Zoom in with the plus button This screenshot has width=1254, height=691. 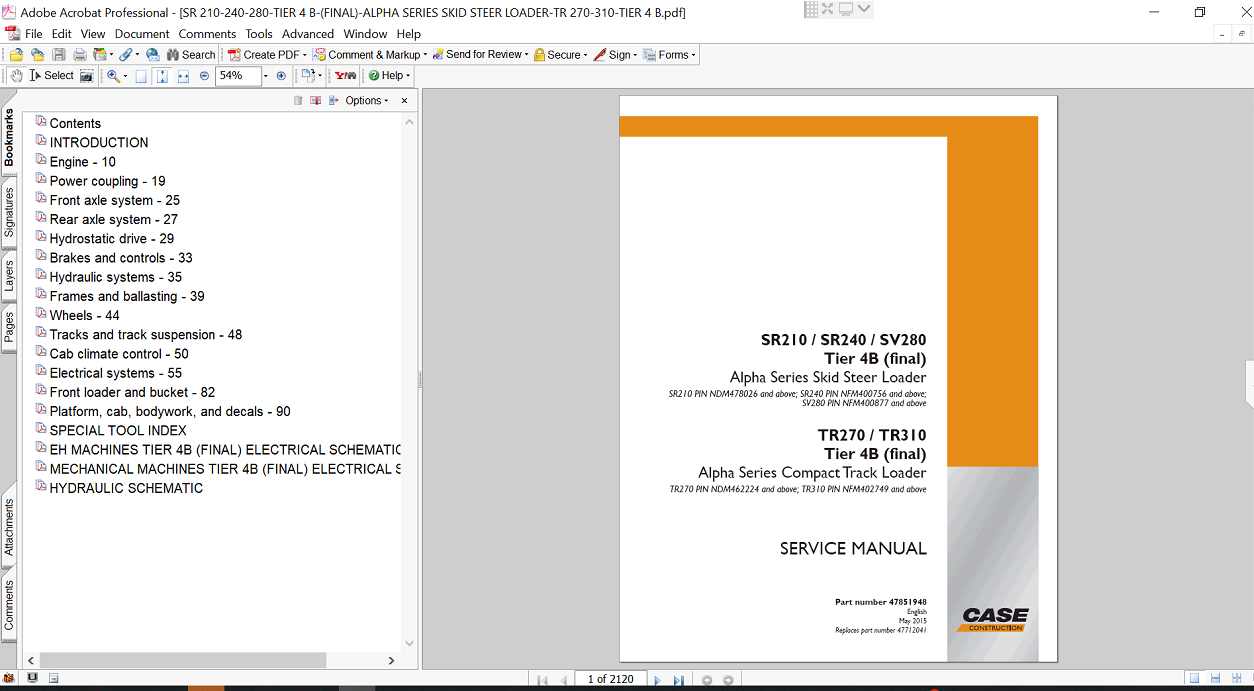point(281,76)
